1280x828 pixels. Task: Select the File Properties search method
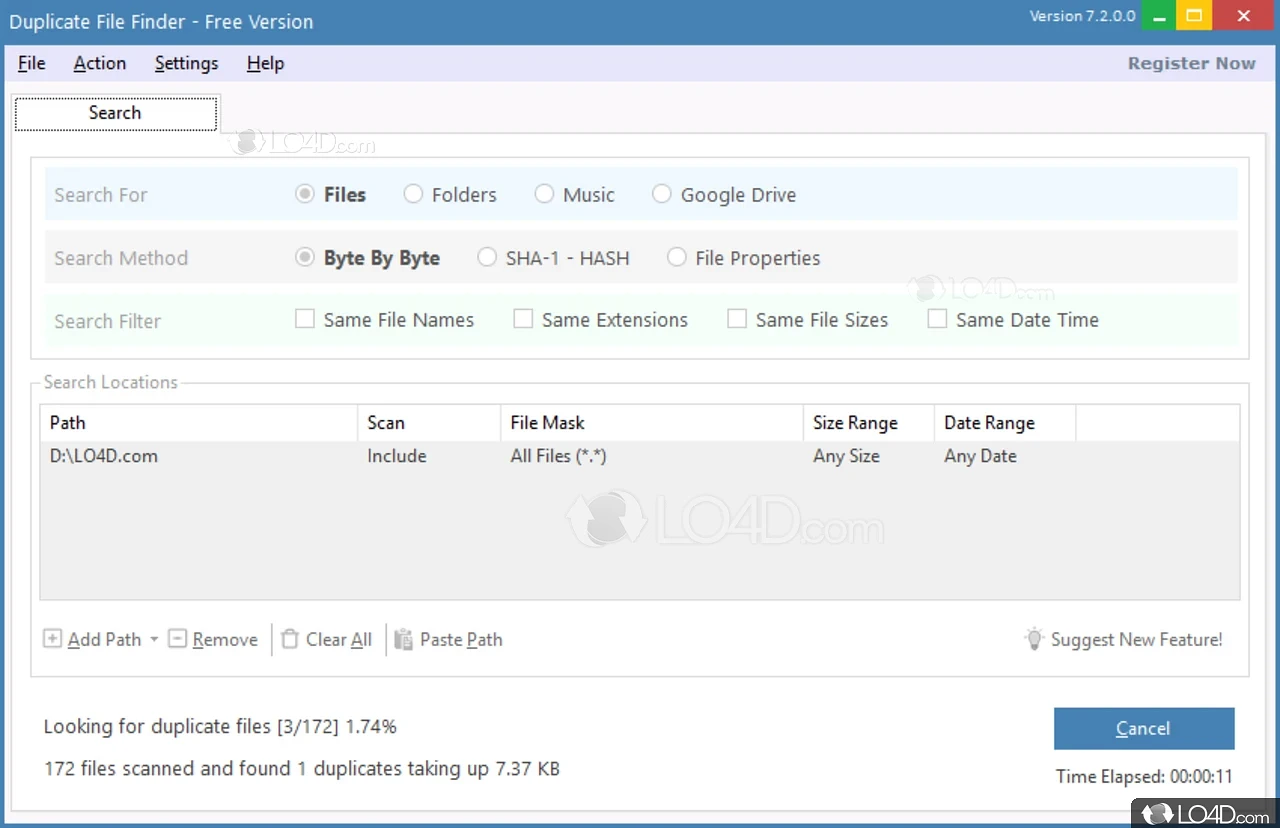pos(677,257)
